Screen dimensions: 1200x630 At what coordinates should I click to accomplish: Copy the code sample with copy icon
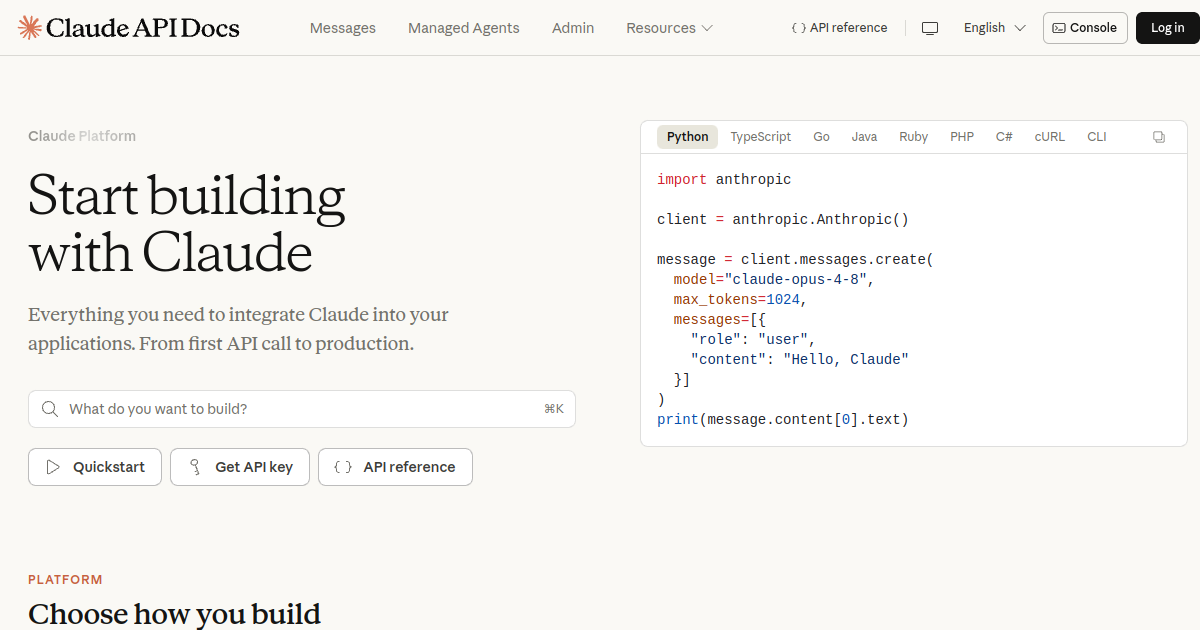pyautogui.click(x=1159, y=137)
